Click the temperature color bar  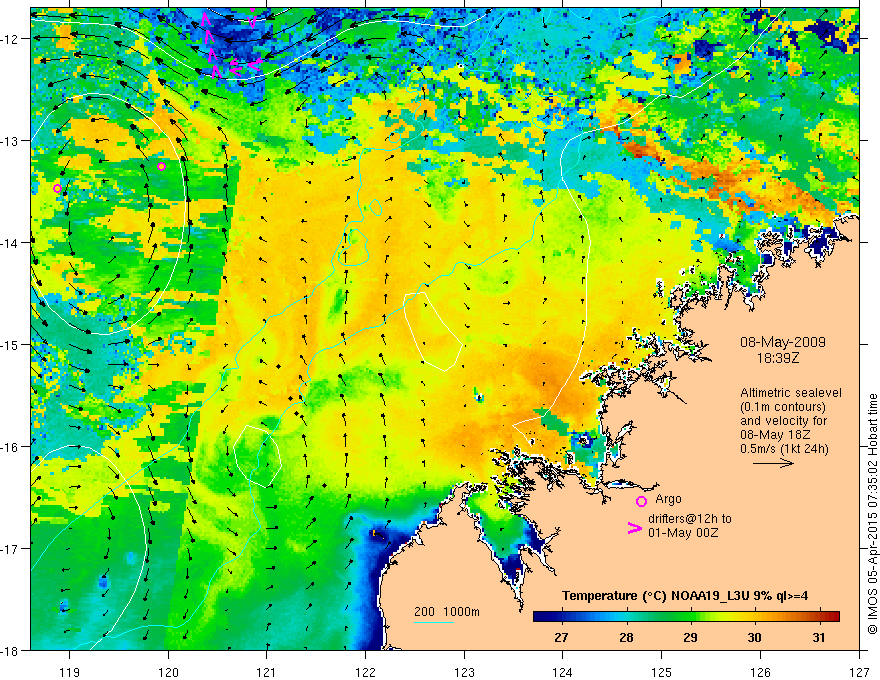pyautogui.click(x=686, y=616)
